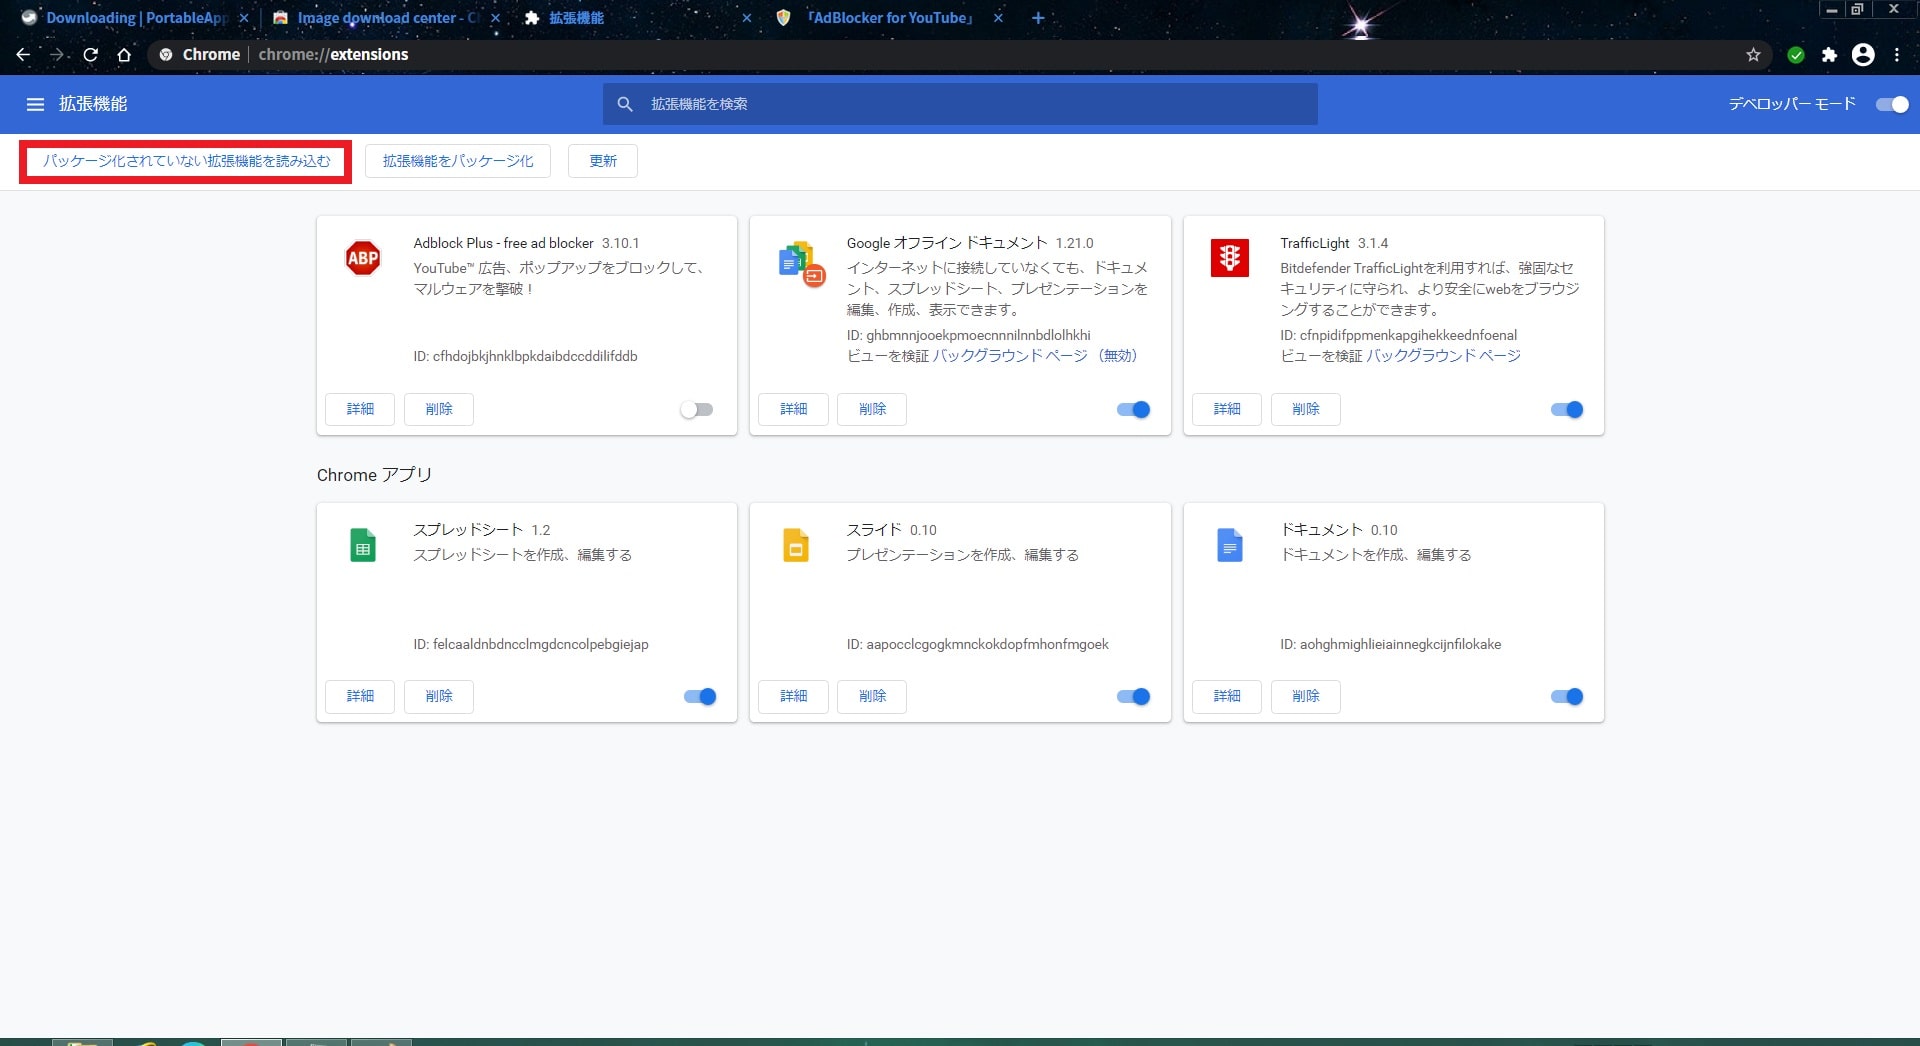Enable the Adblock Plus toggle
Image resolution: width=1920 pixels, height=1046 pixels.
[697, 409]
